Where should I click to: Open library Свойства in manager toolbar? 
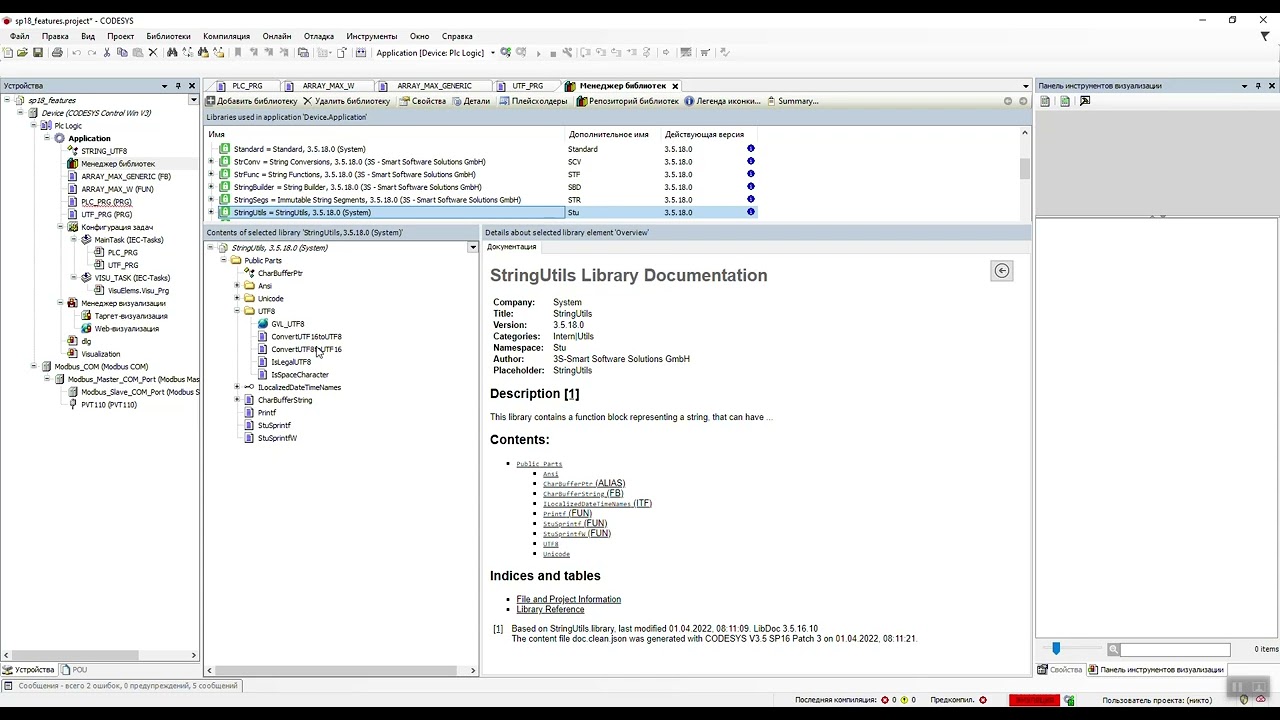pyautogui.click(x=422, y=101)
